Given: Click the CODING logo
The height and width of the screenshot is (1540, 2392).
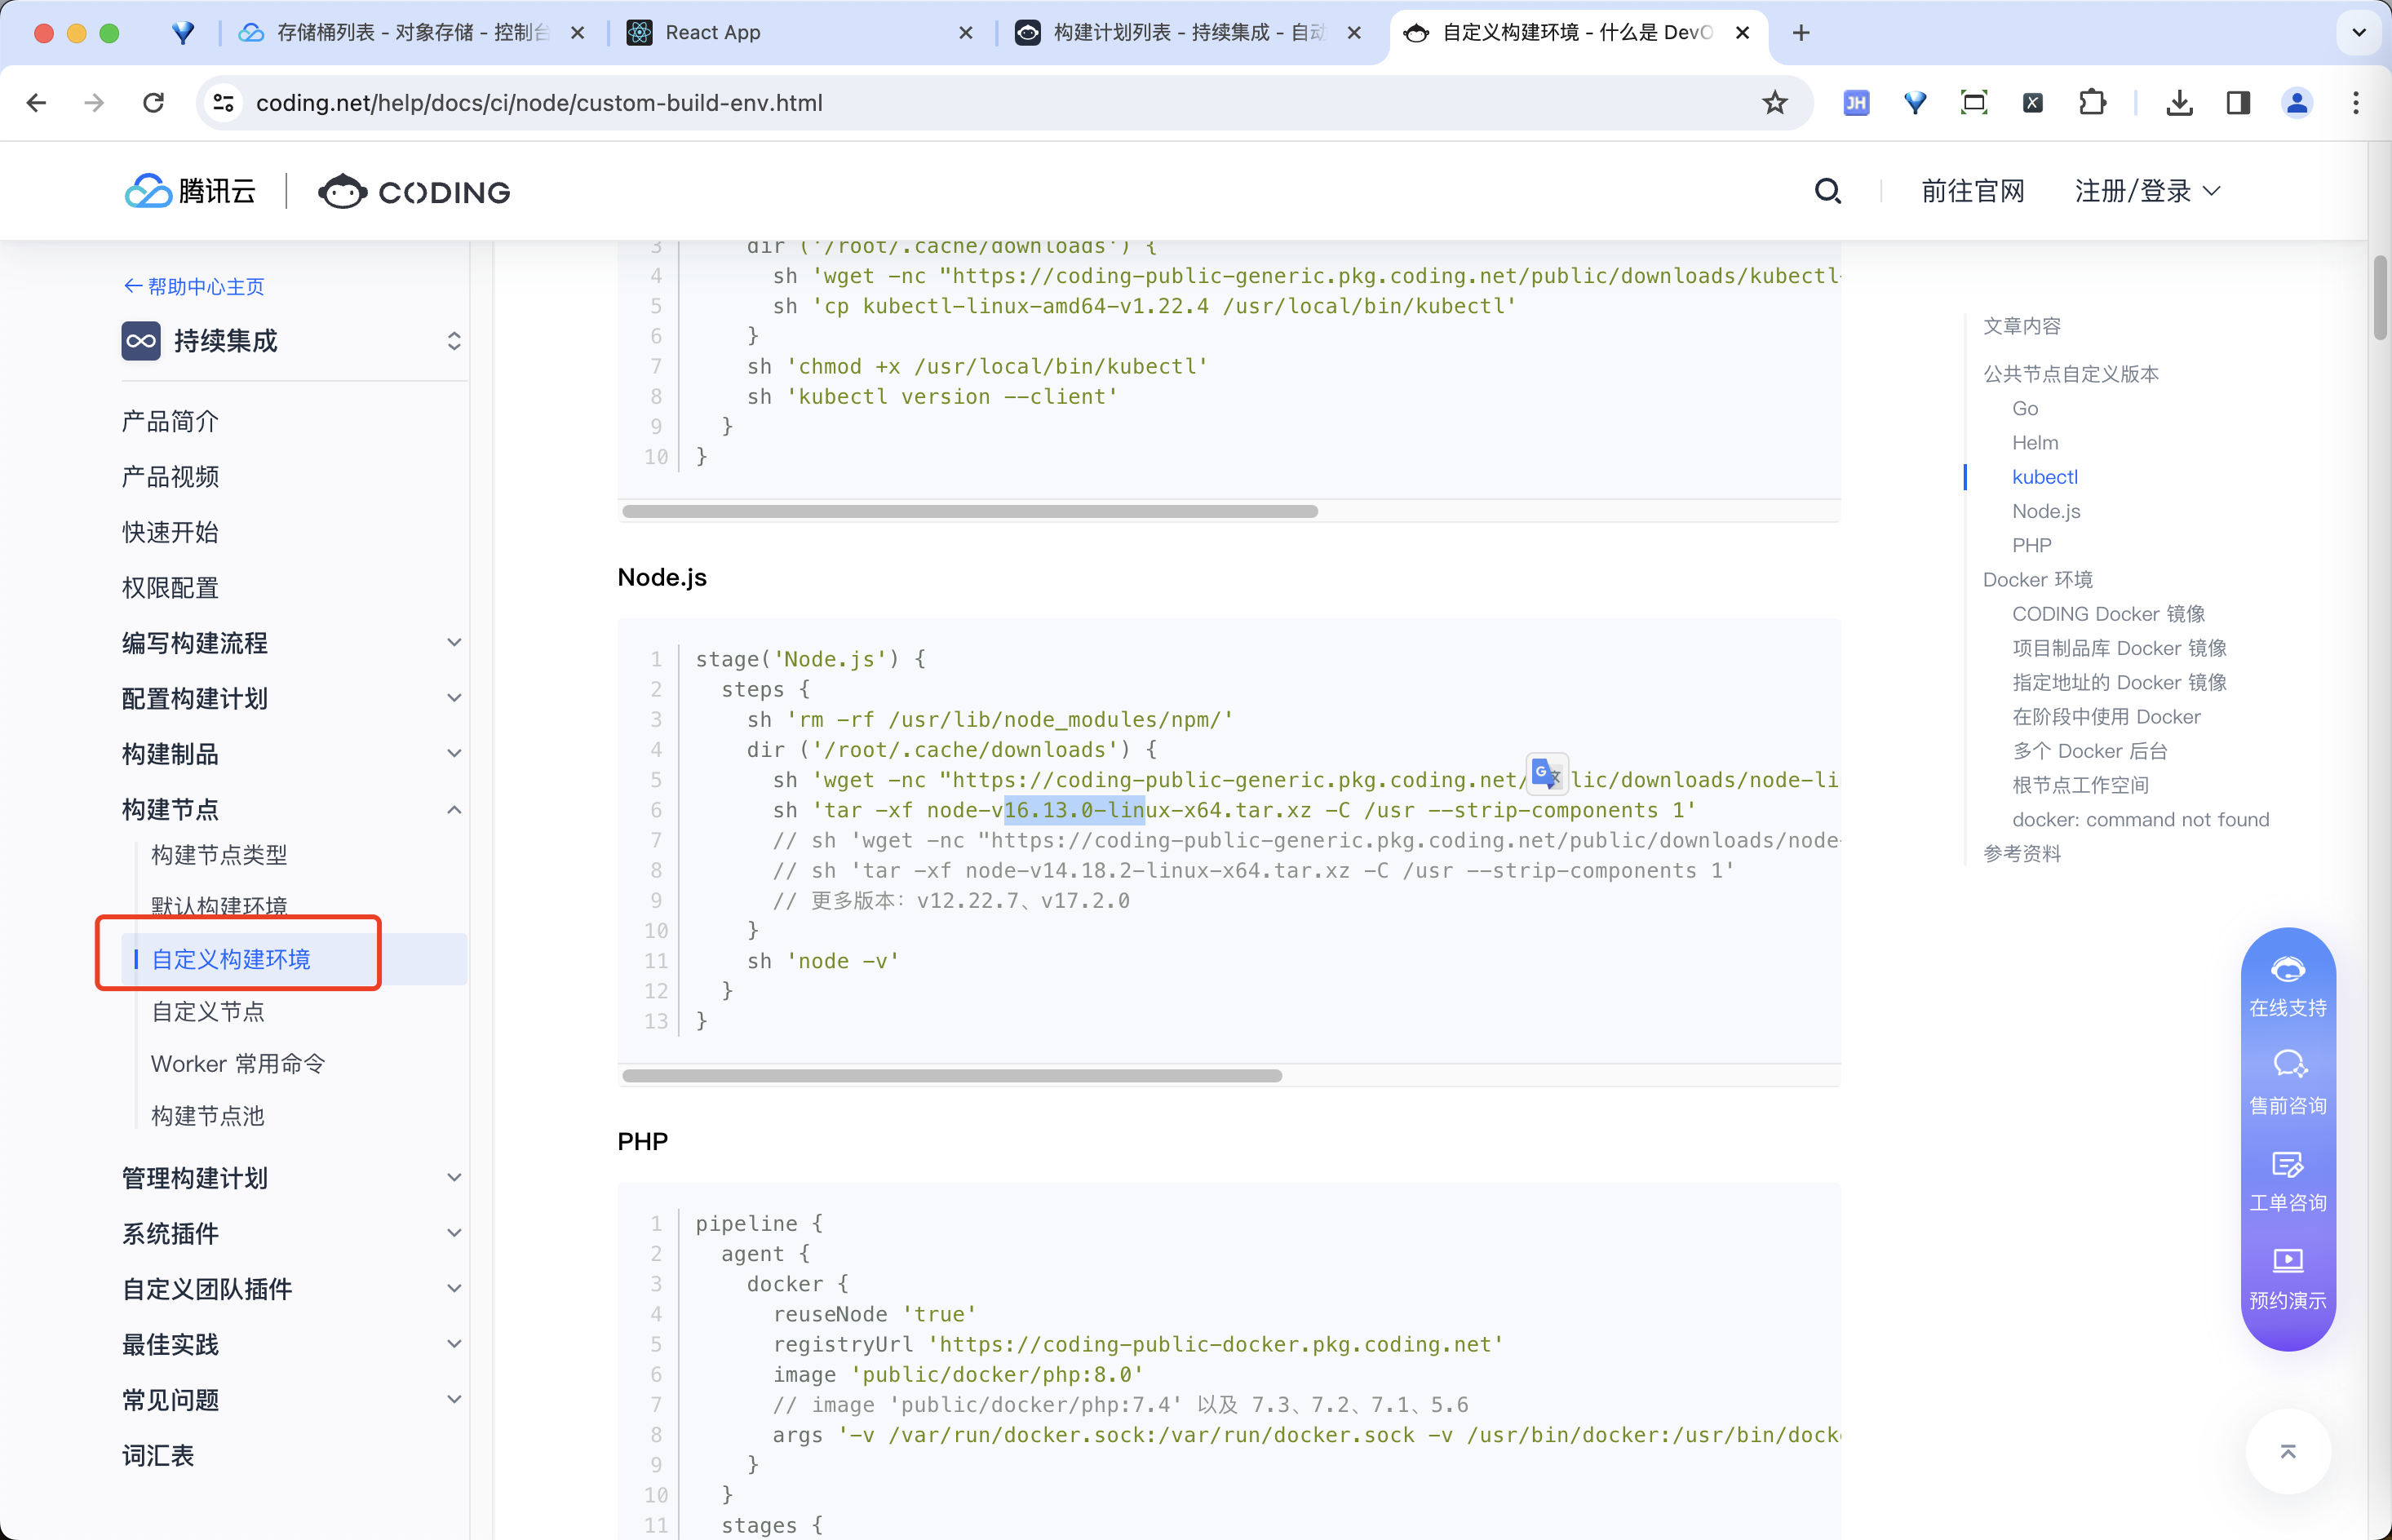Looking at the screenshot, I should (x=414, y=191).
